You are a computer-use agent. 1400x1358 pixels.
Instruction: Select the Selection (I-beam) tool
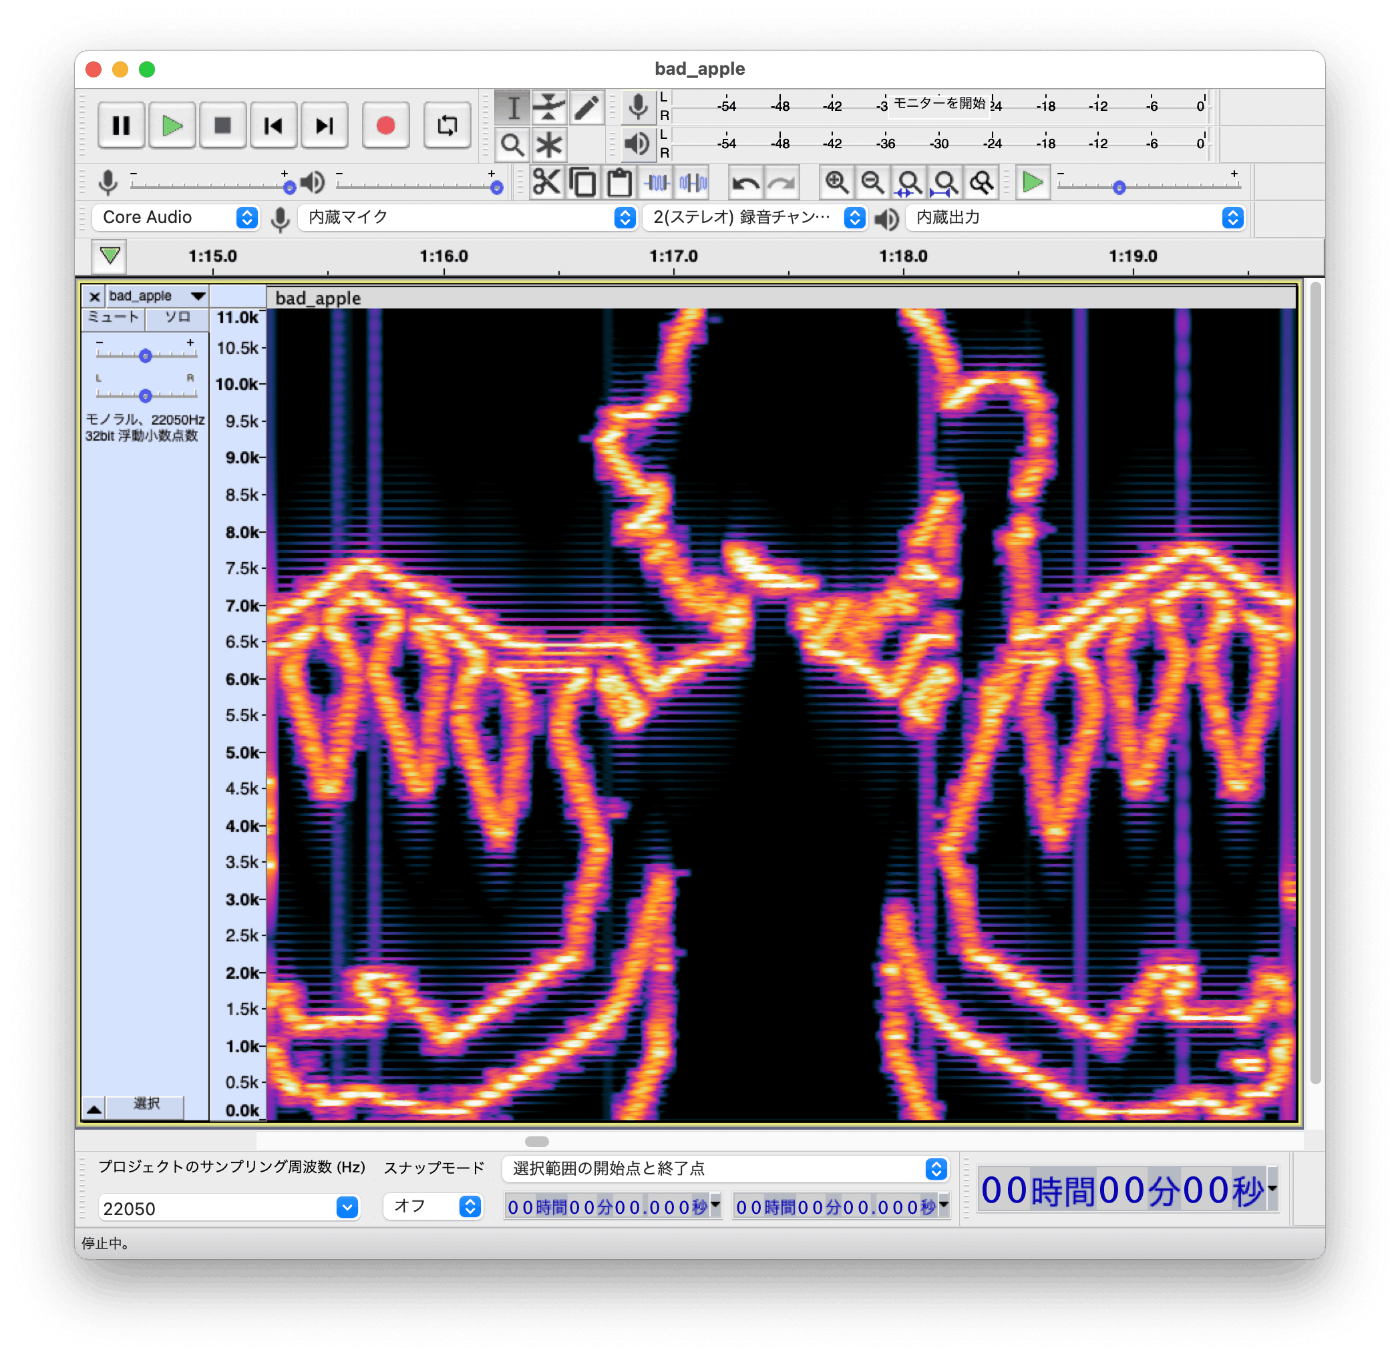(x=513, y=108)
